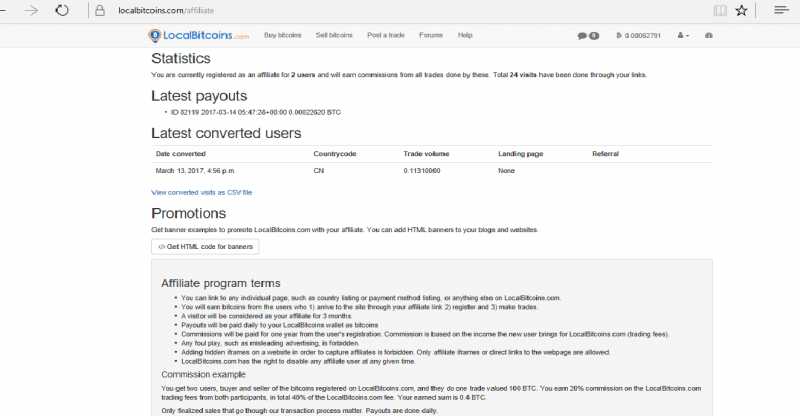
Task: Select the Date converted column header
Action: (x=181, y=154)
